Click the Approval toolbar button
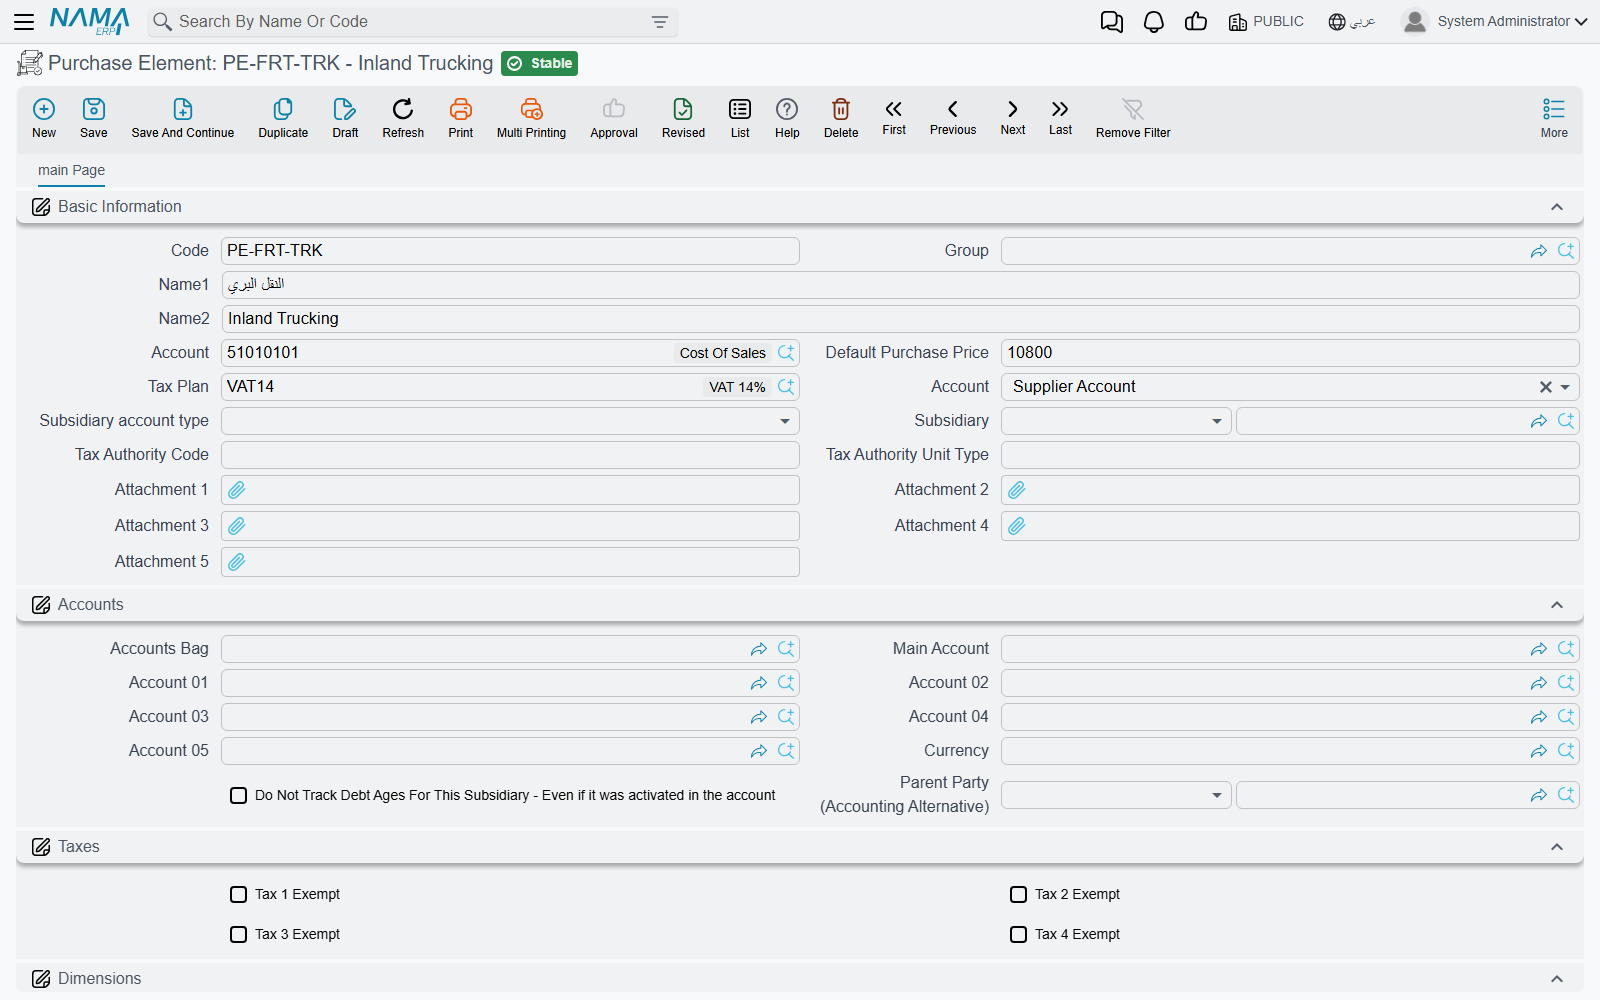This screenshot has width=1600, height=1000. (x=614, y=118)
